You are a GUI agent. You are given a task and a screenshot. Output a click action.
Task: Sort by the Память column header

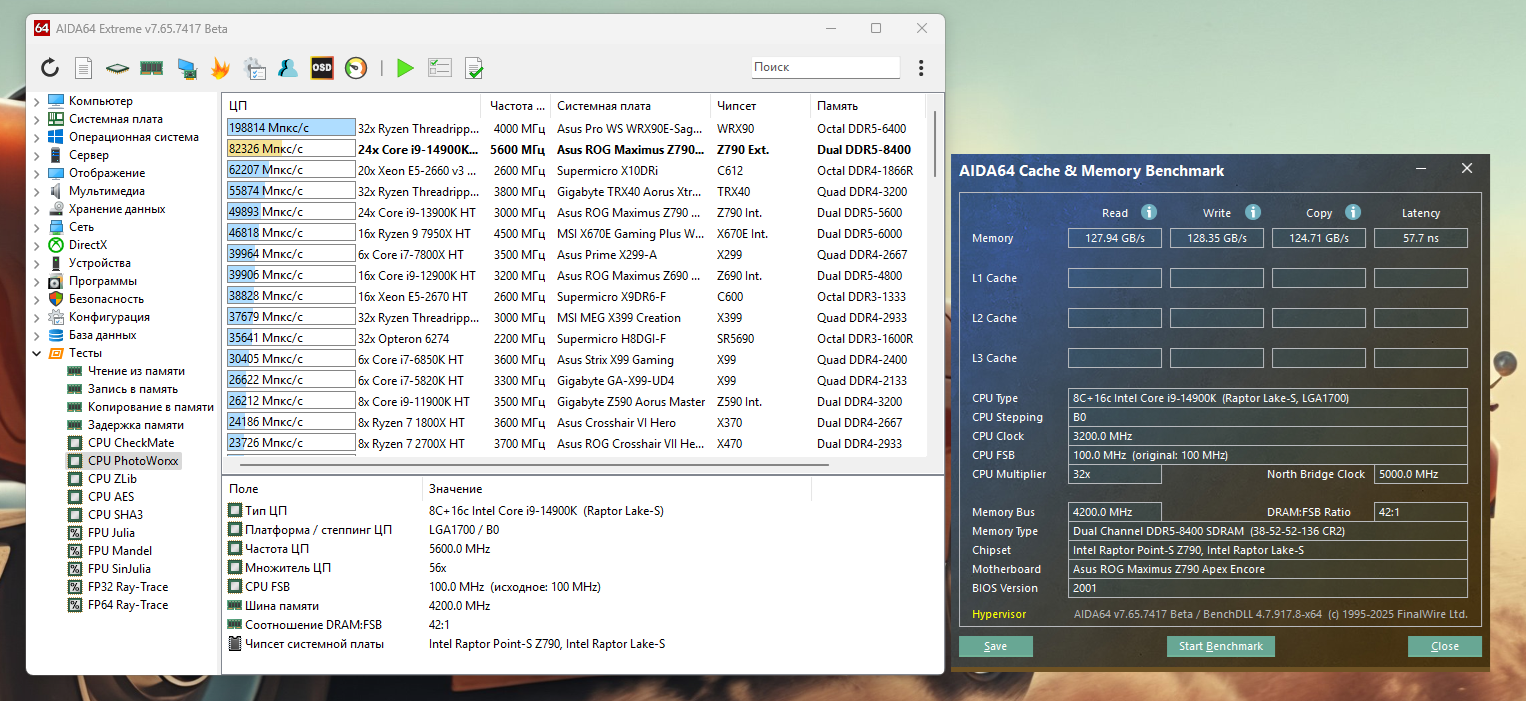(866, 106)
